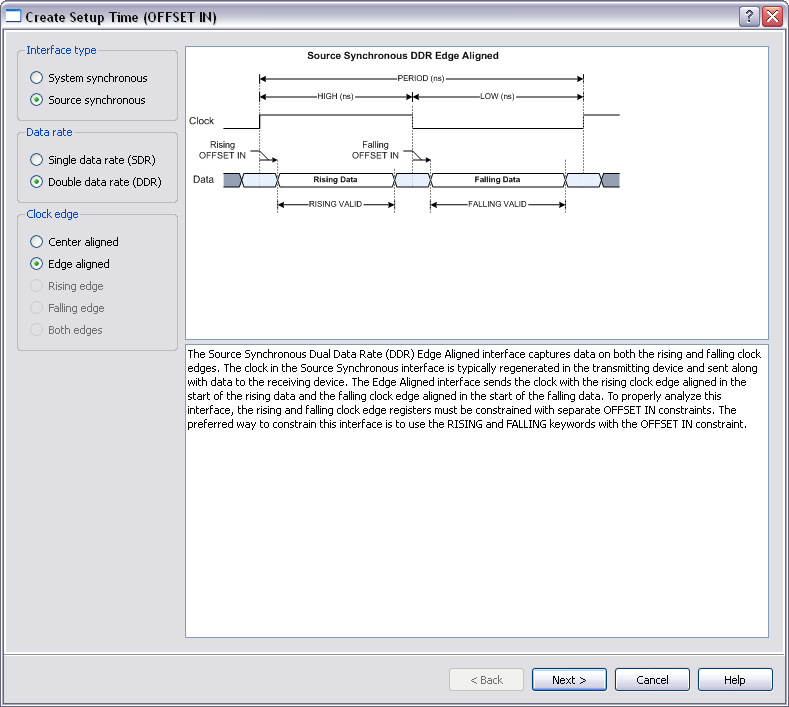This screenshot has width=789, height=707.
Task: Click the question mark title bar icon
Action: click(x=749, y=17)
